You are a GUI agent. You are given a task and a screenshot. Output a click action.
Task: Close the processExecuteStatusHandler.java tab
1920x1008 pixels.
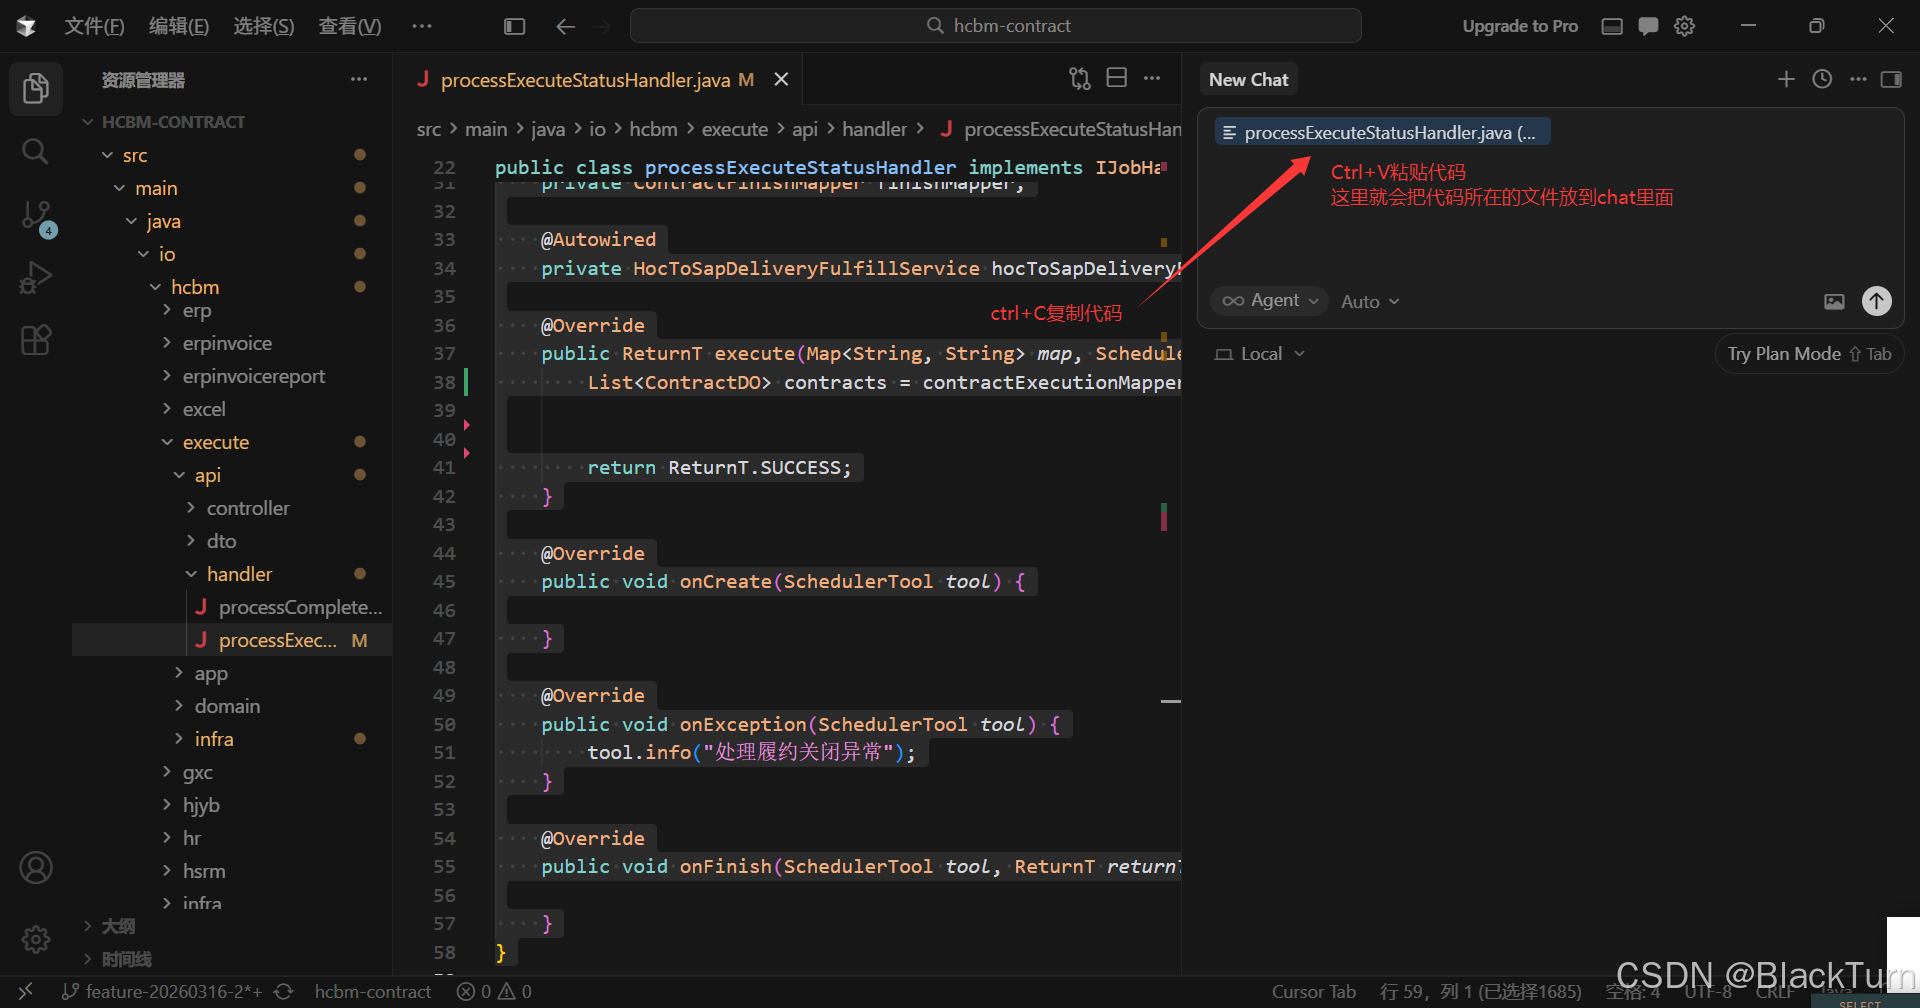781,79
